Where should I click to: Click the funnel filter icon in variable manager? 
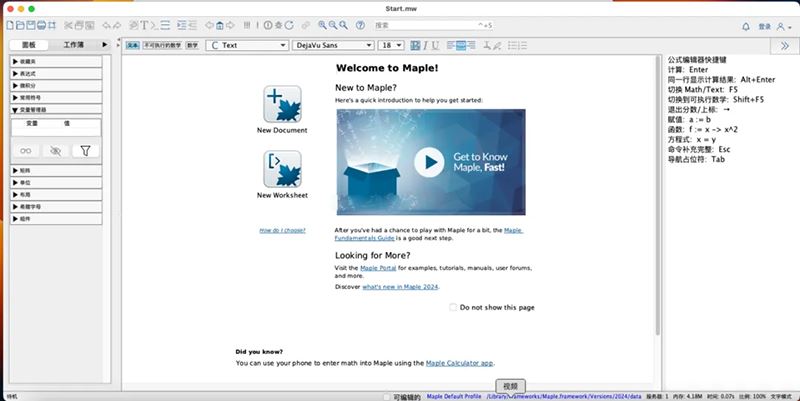85,151
